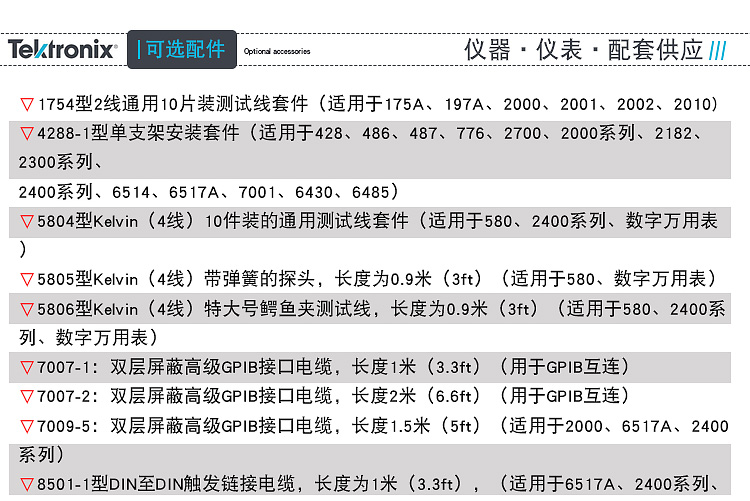Click the '列、数字万用表）' continuation line
This screenshot has height=501, width=750.
(x=88, y=338)
